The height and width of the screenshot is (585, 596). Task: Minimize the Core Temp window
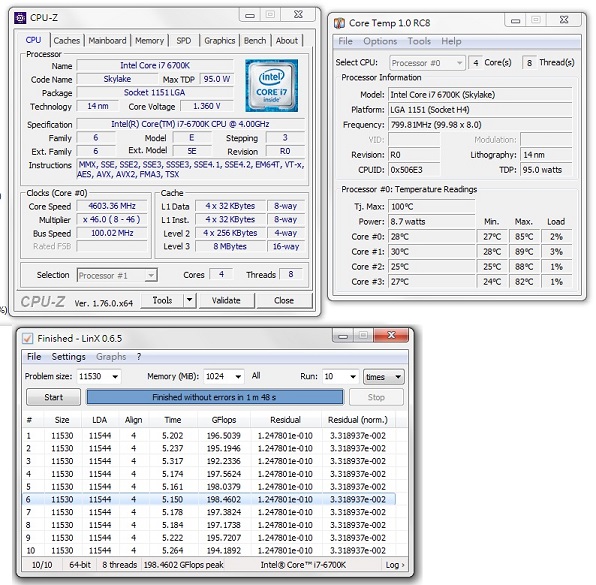click(515, 21)
